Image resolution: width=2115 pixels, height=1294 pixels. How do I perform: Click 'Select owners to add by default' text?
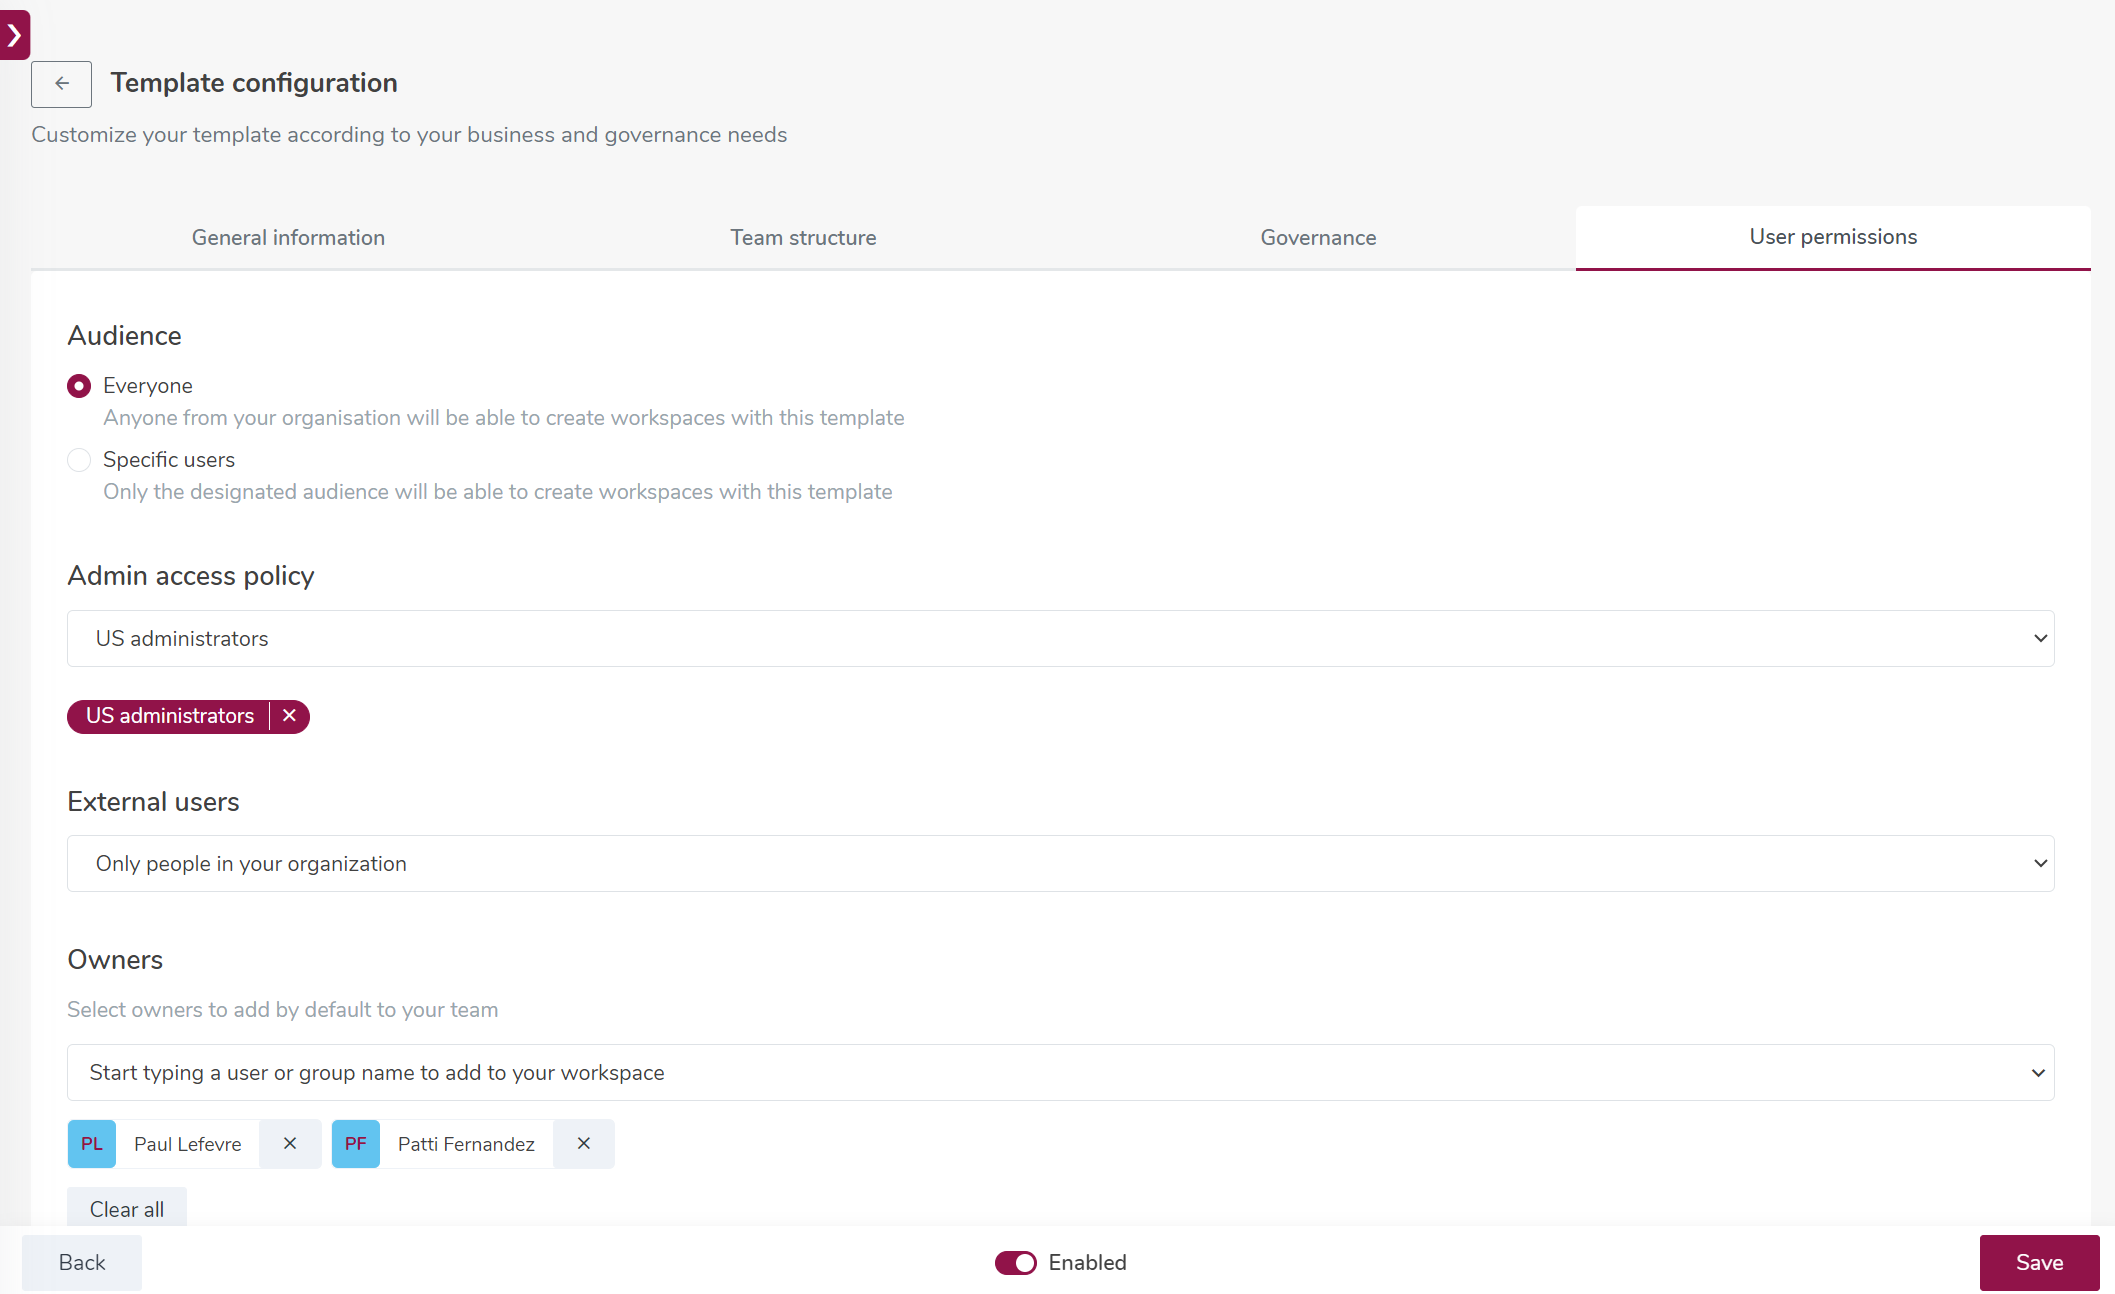283,1010
